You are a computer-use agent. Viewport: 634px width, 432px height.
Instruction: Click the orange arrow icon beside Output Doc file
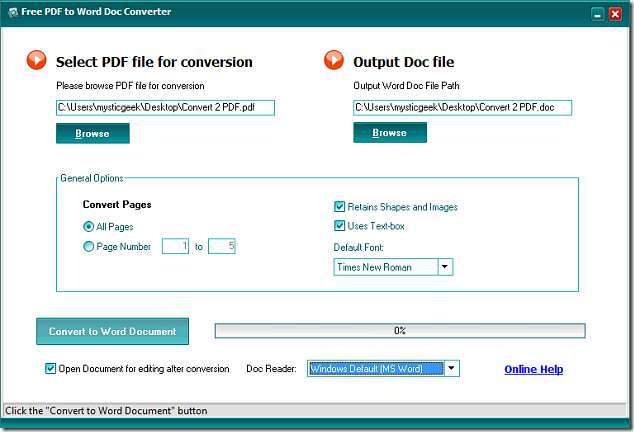(x=334, y=61)
